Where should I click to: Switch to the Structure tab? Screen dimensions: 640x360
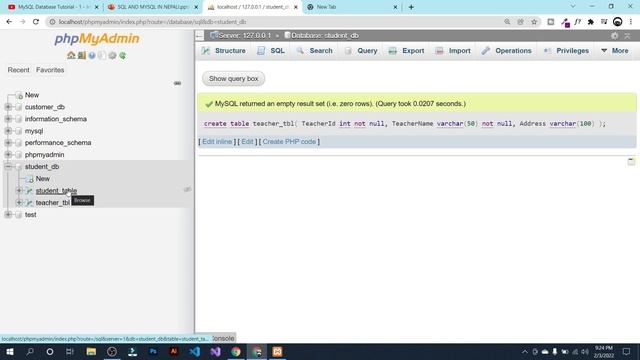(x=224, y=51)
